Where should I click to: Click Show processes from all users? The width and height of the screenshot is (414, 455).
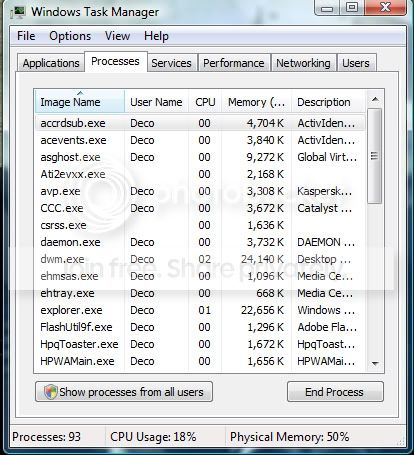[124, 392]
